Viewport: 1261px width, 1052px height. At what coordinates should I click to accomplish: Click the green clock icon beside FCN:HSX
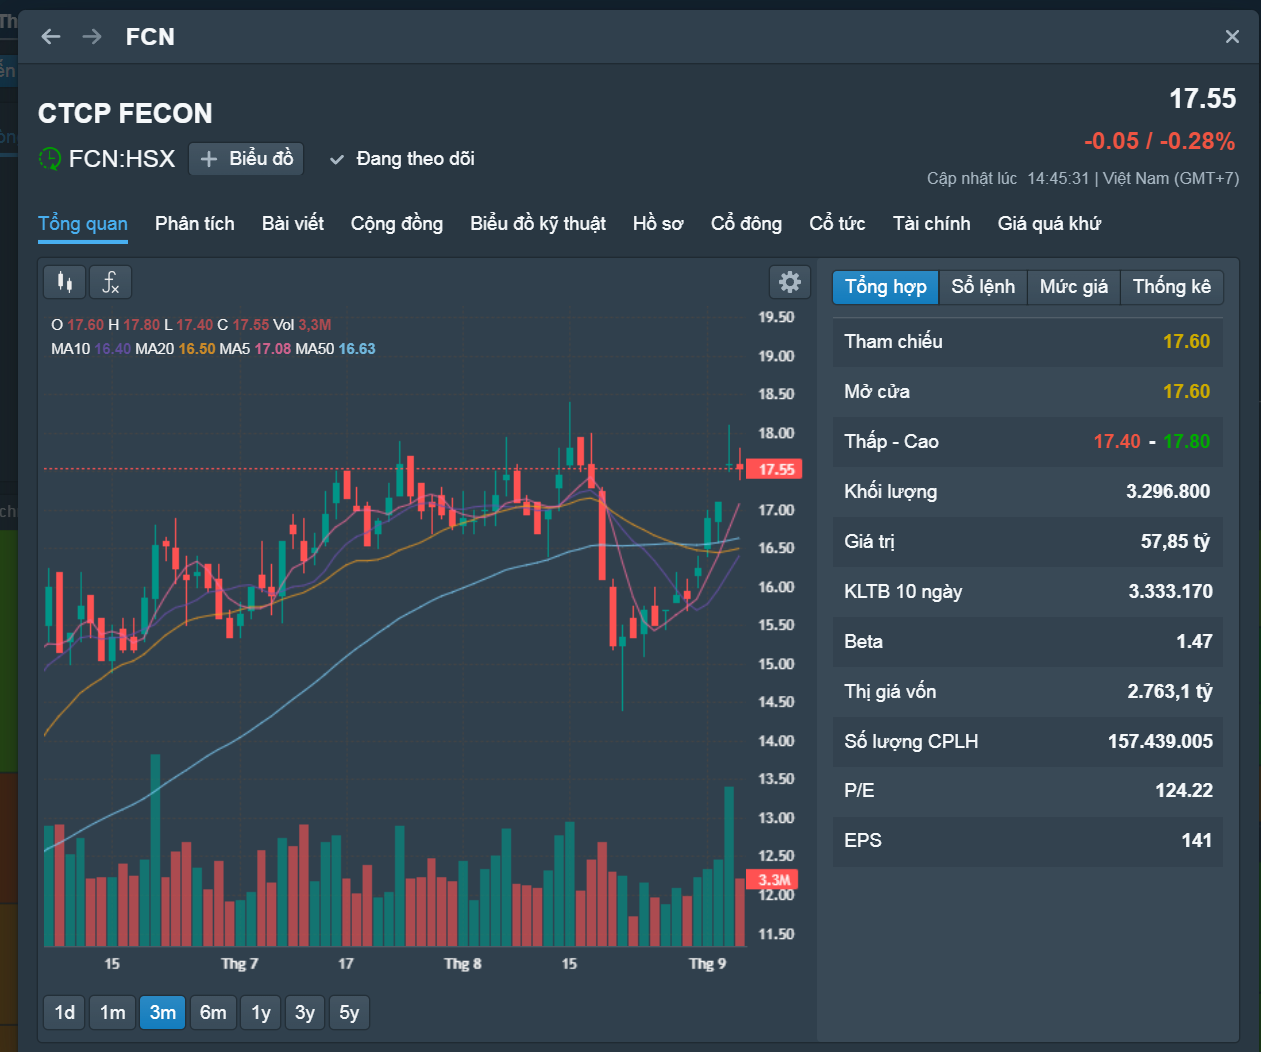(50, 159)
